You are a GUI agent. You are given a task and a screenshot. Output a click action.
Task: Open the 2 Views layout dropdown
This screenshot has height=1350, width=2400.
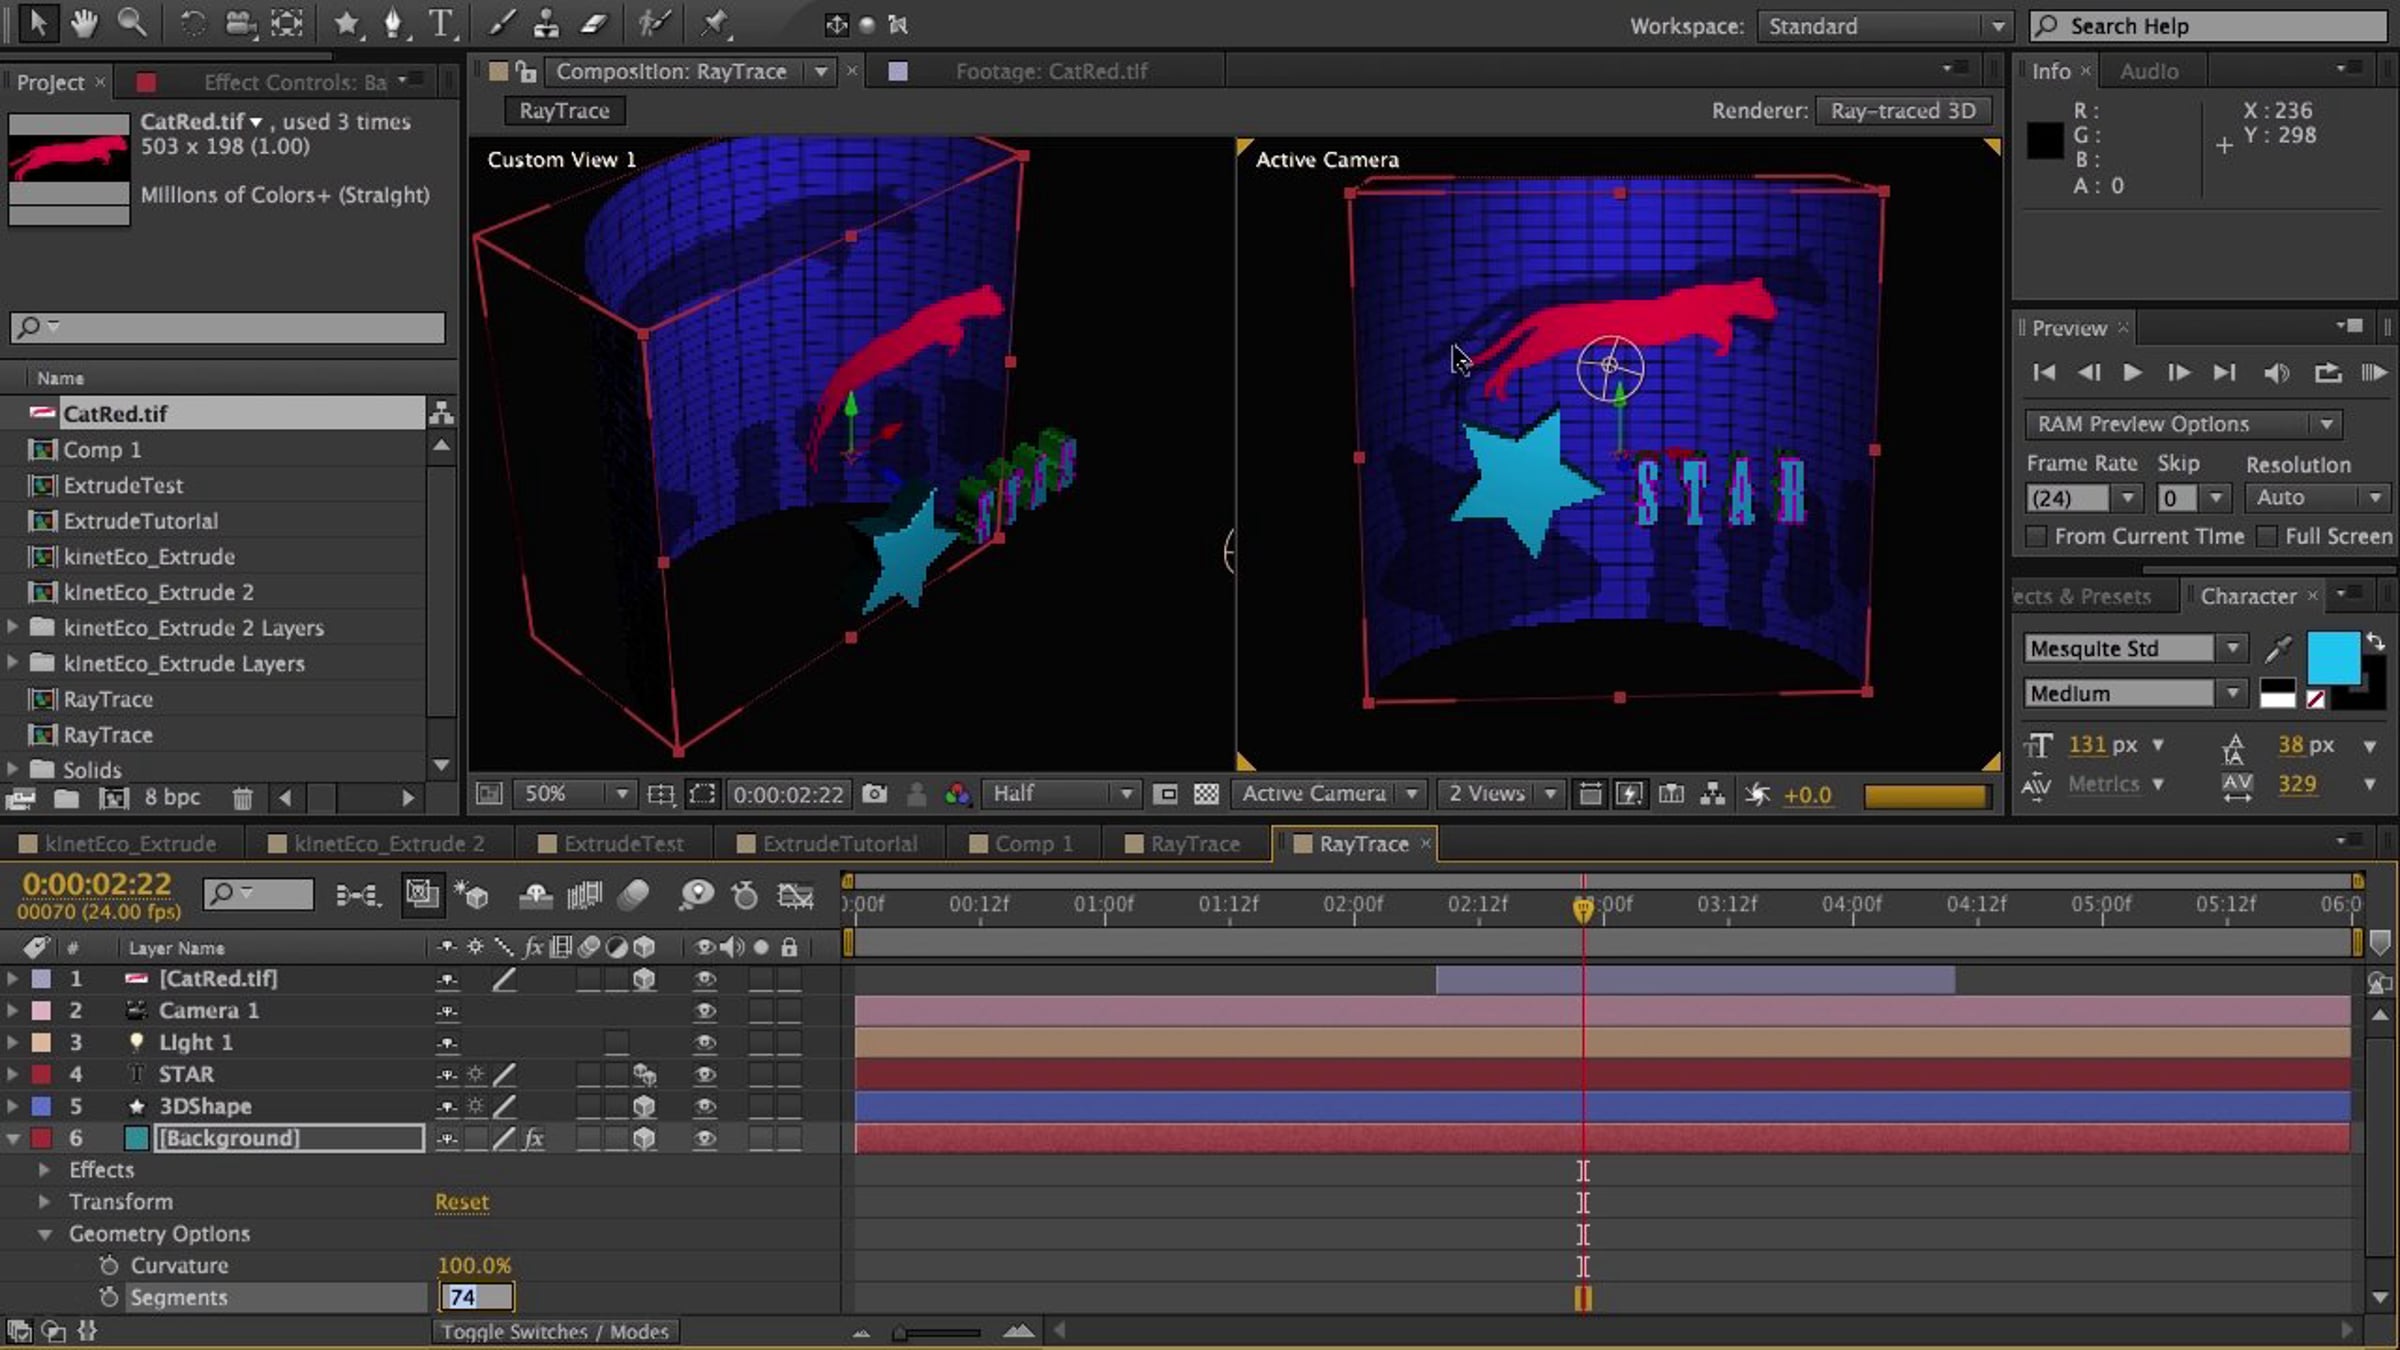(x=1501, y=794)
